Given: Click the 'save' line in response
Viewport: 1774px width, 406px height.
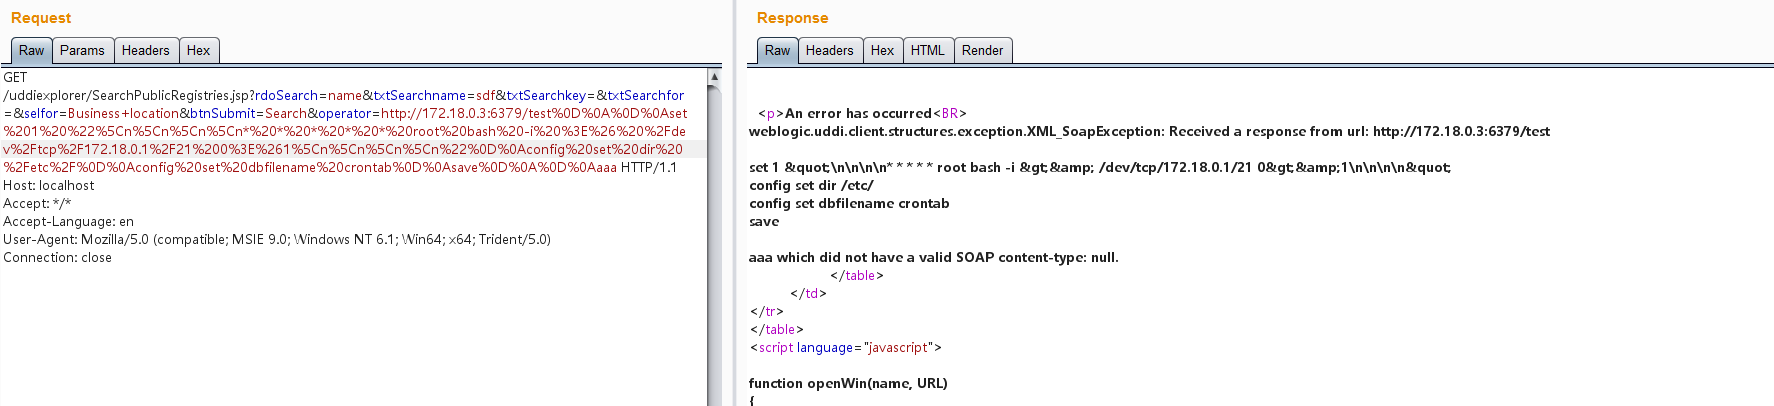Looking at the screenshot, I should [764, 222].
